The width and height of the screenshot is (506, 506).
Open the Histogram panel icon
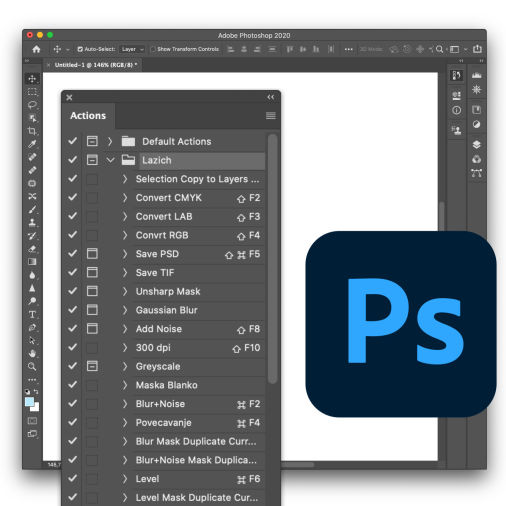pyautogui.click(x=477, y=75)
